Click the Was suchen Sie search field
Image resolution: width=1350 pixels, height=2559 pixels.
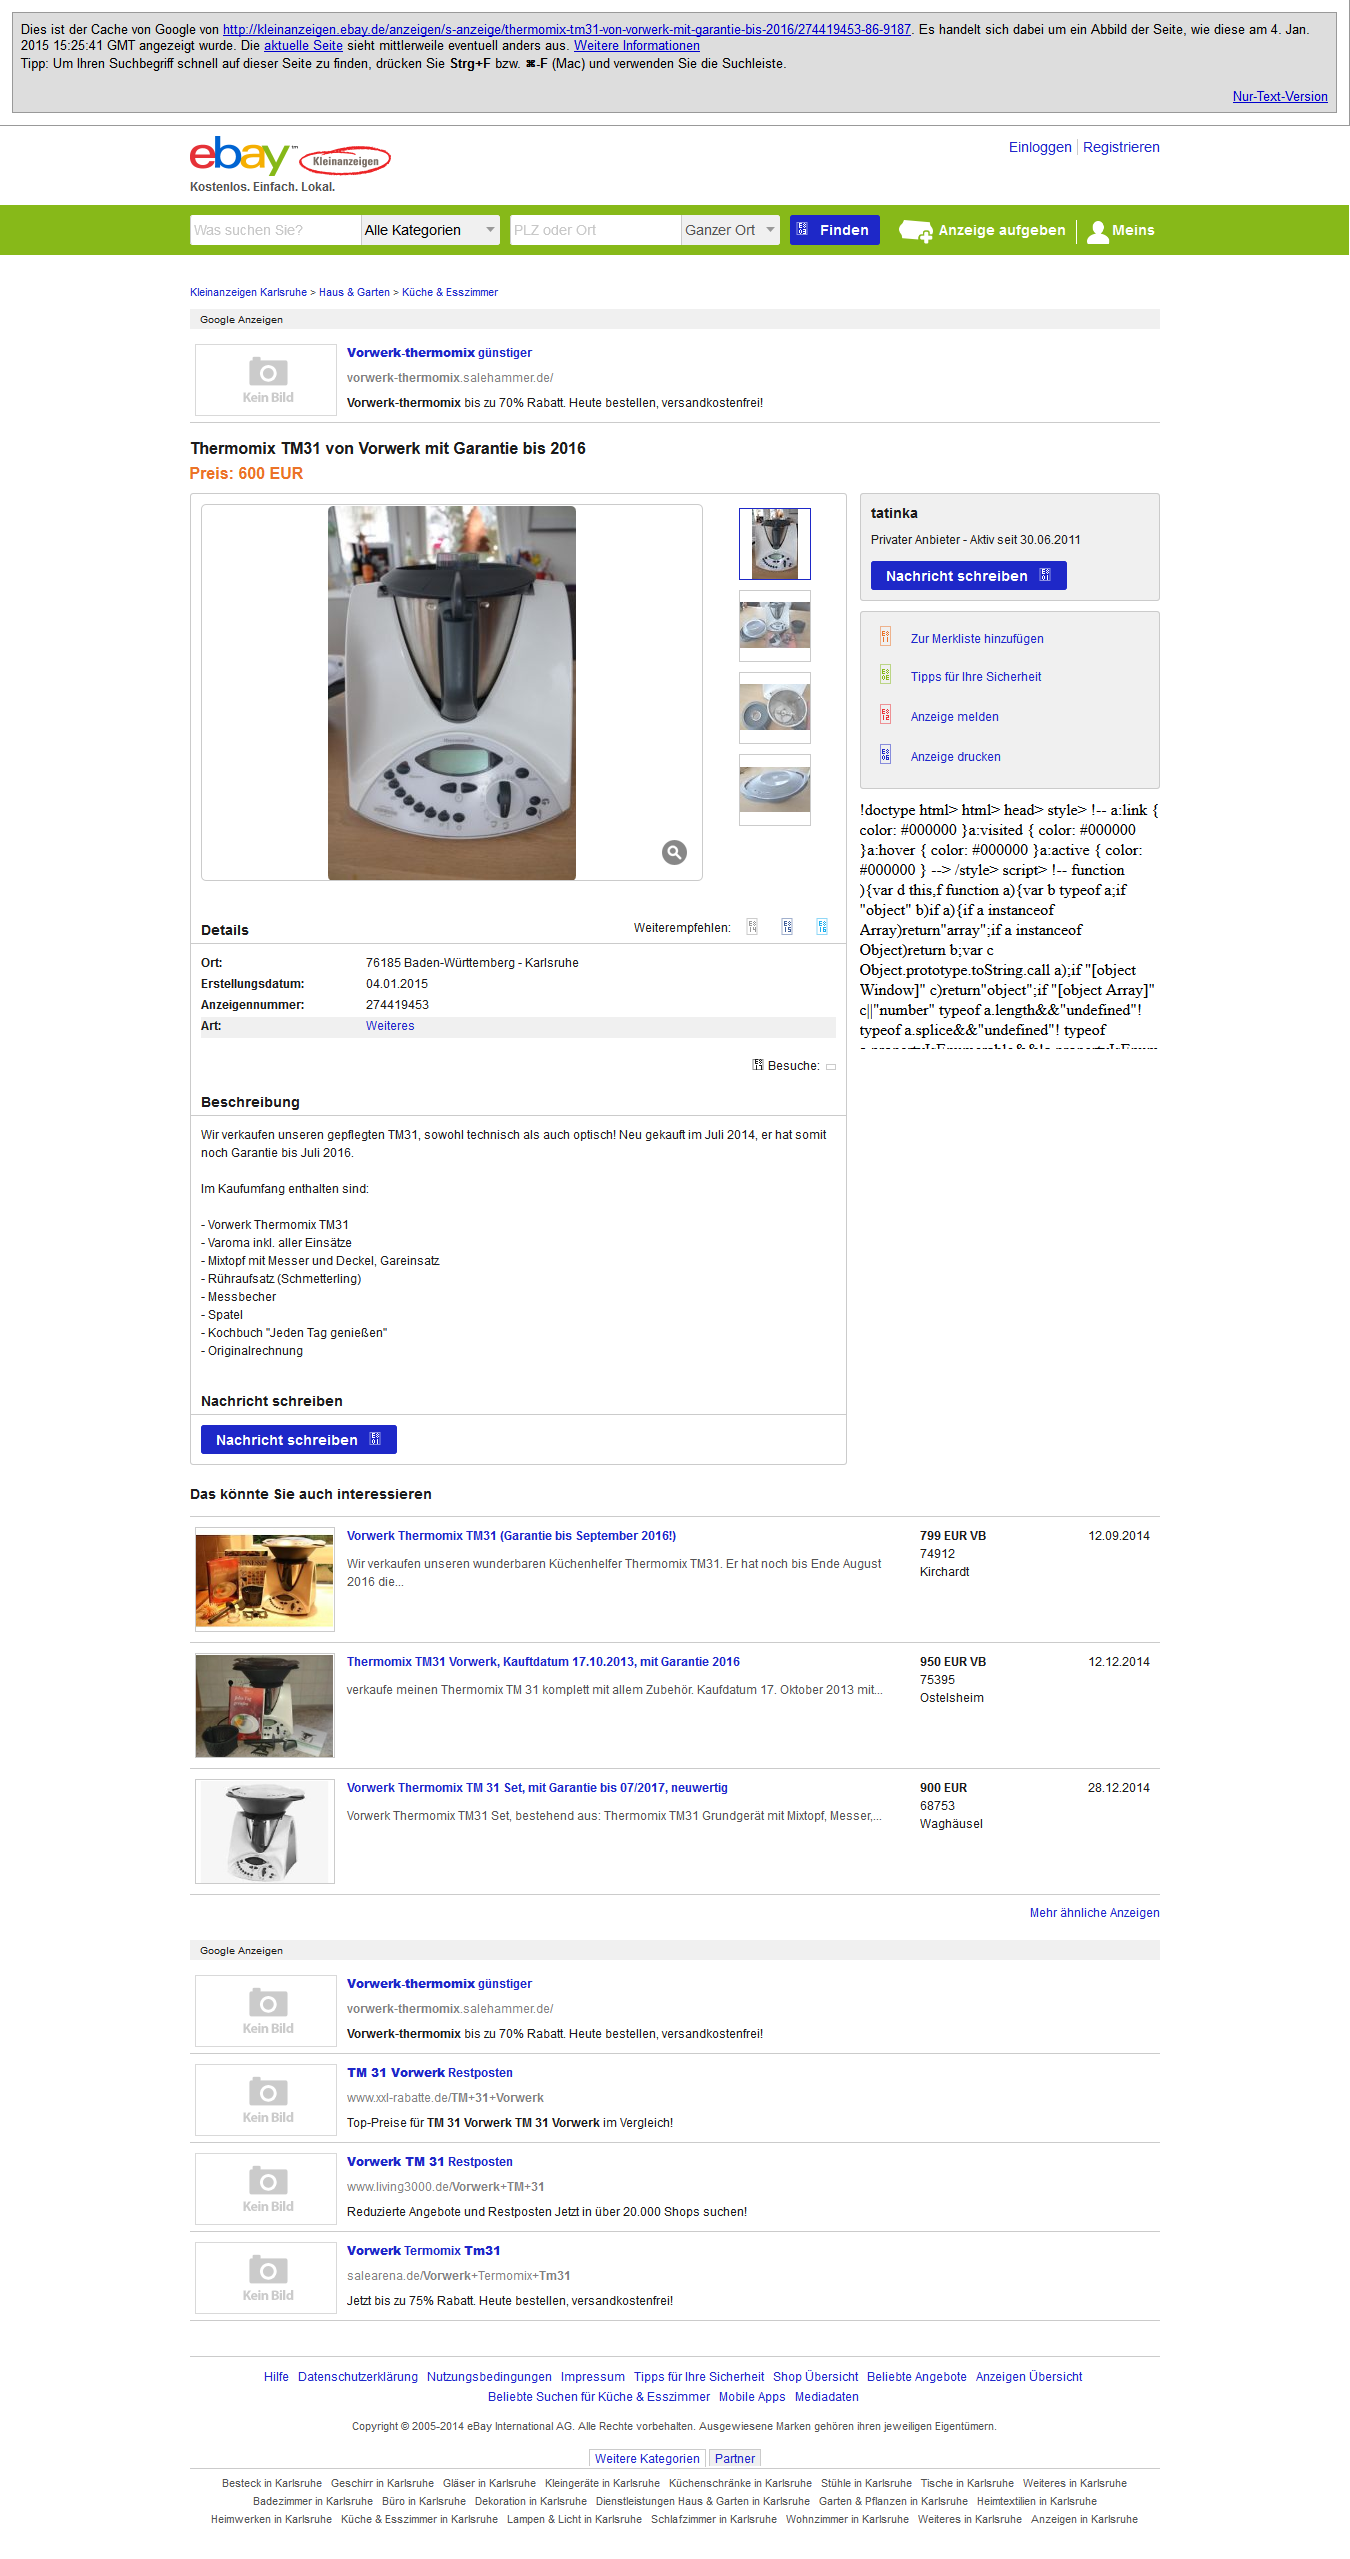[x=275, y=230]
